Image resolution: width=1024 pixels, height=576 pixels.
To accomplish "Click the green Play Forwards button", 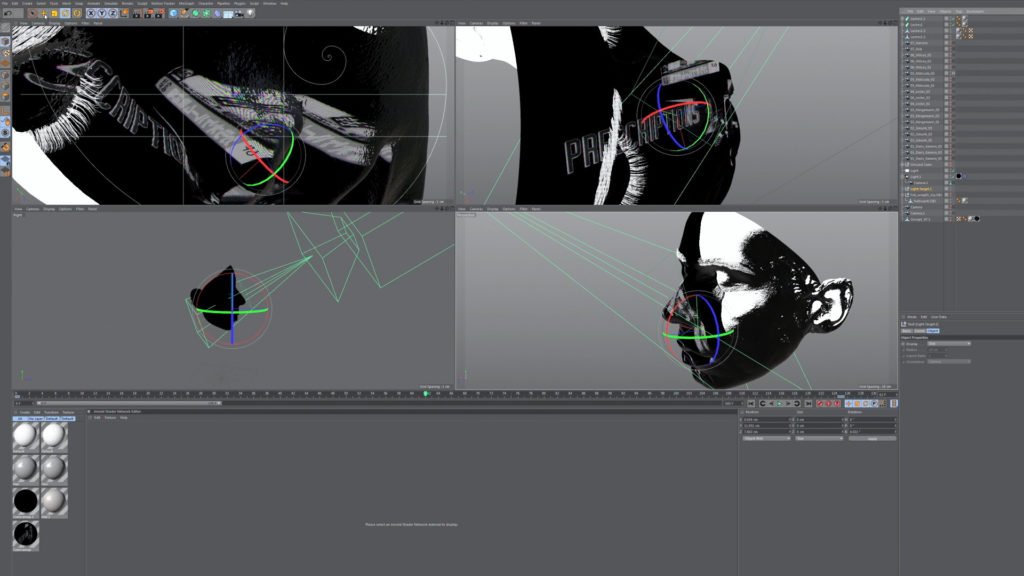I will [x=779, y=404].
